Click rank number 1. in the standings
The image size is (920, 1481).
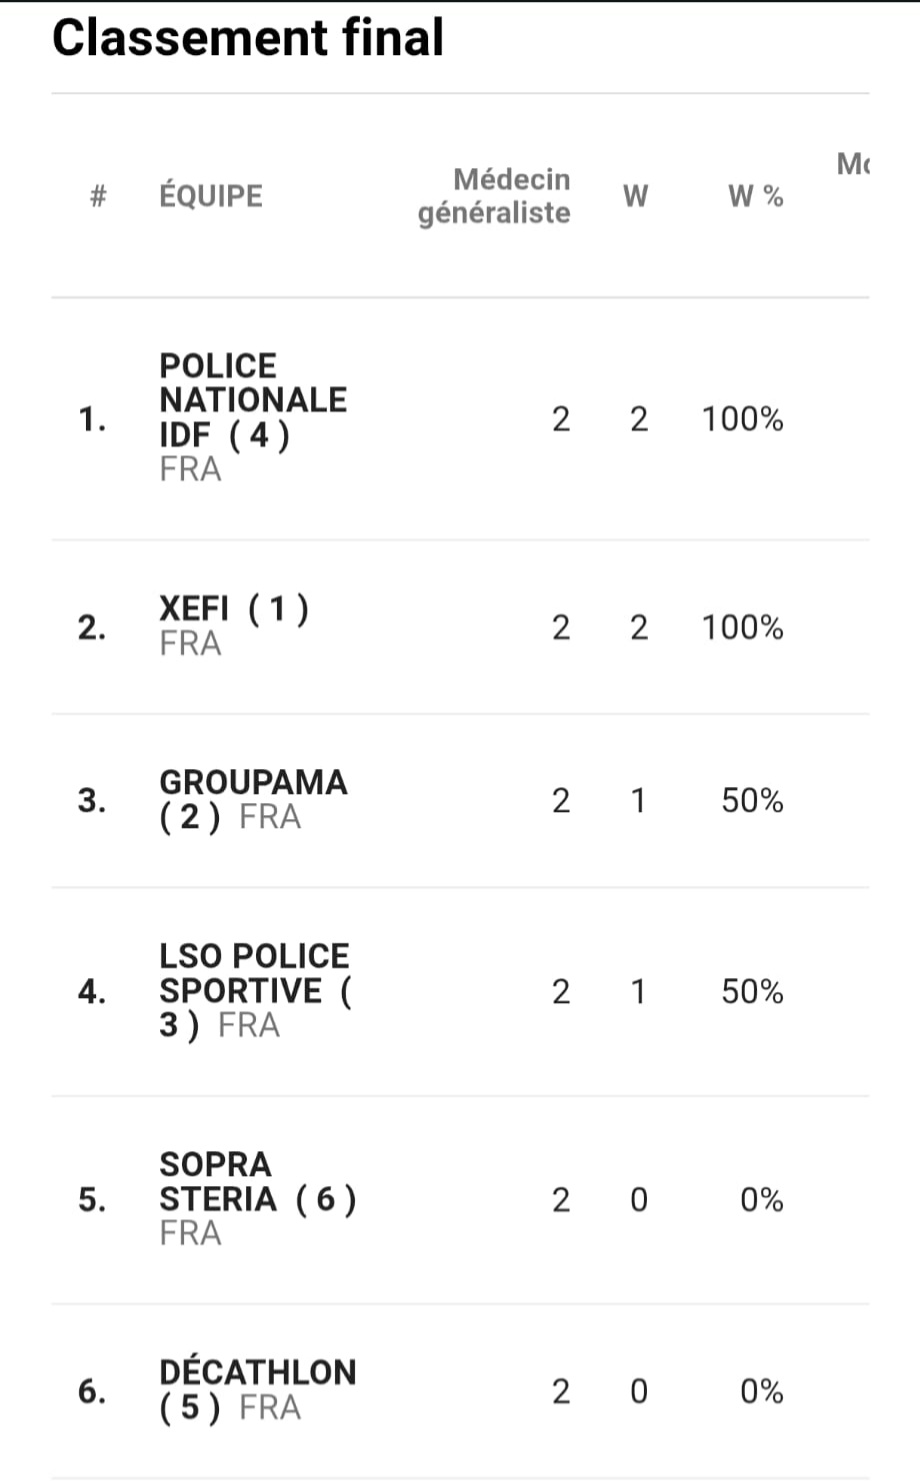92,419
